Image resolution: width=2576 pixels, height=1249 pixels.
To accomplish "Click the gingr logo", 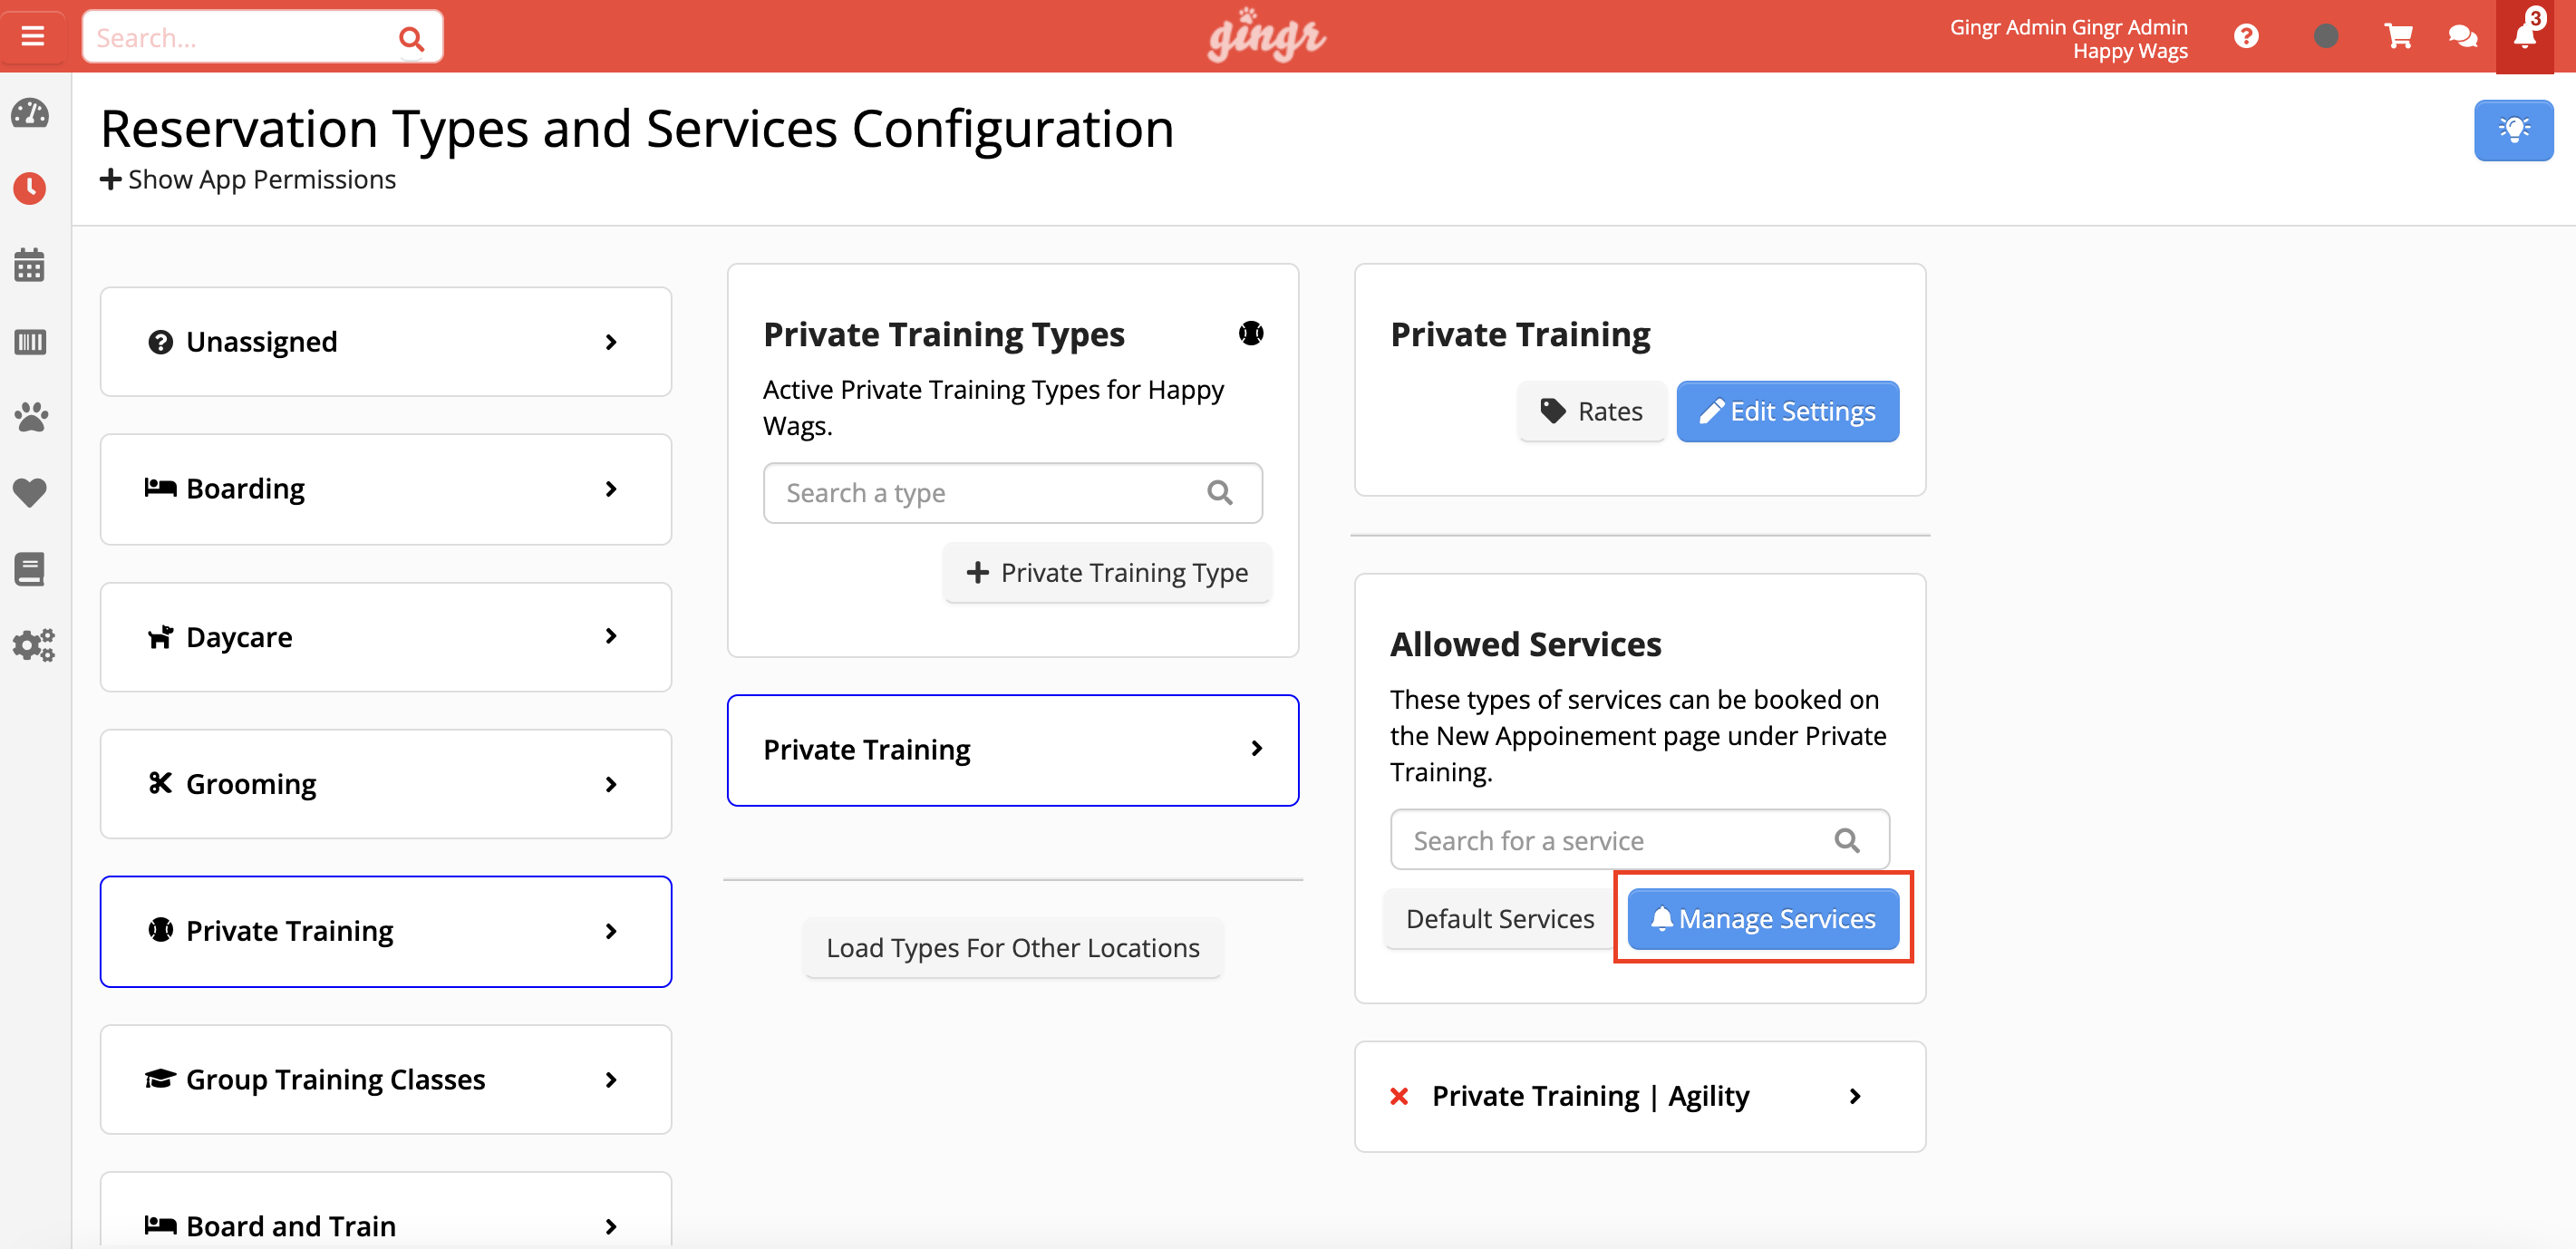I will click(x=1266, y=36).
